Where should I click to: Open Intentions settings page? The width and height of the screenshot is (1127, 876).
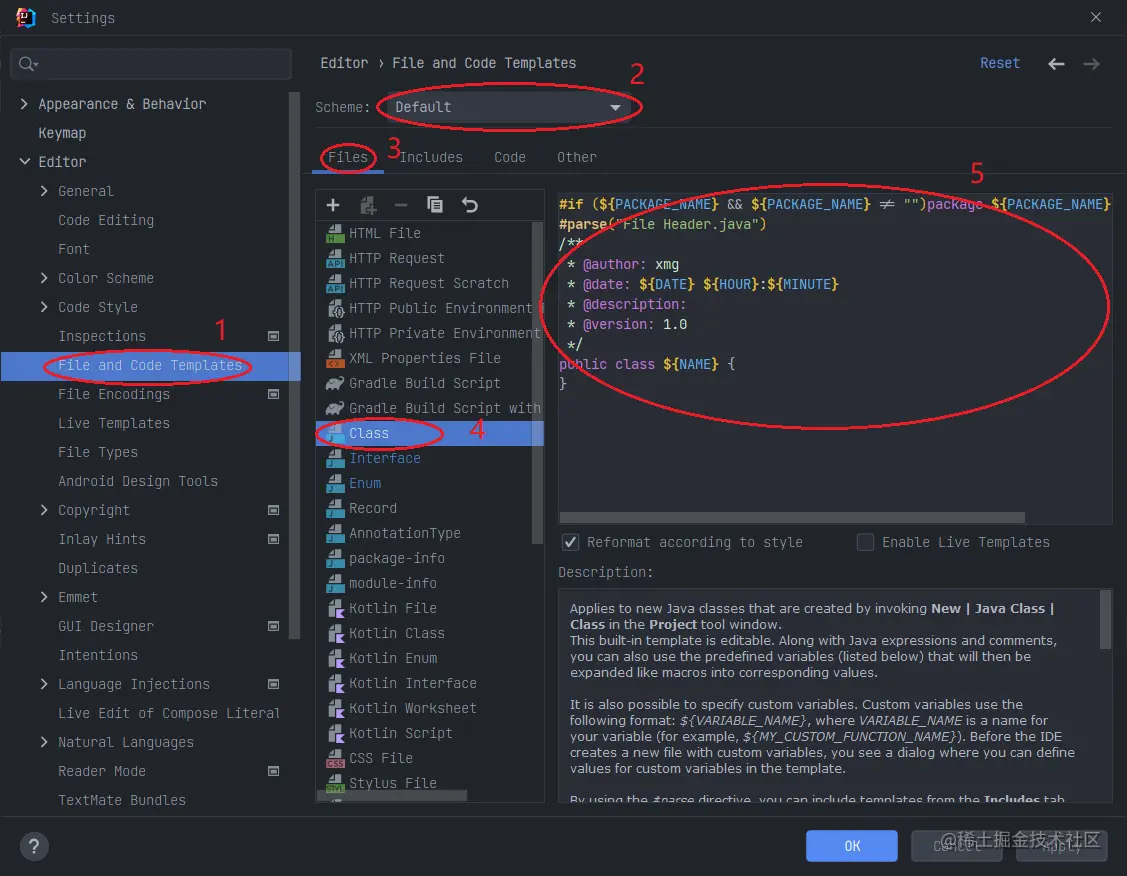coord(98,655)
